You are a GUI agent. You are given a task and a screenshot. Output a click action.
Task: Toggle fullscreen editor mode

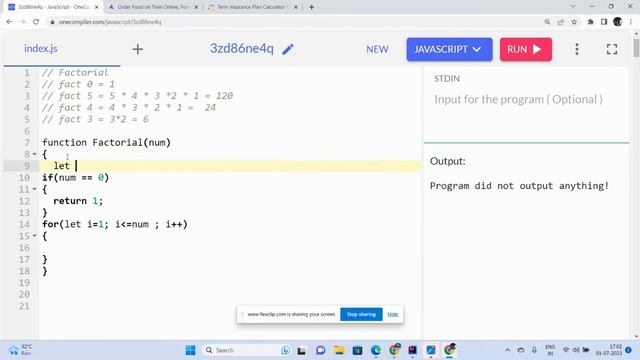(x=612, y=49)
